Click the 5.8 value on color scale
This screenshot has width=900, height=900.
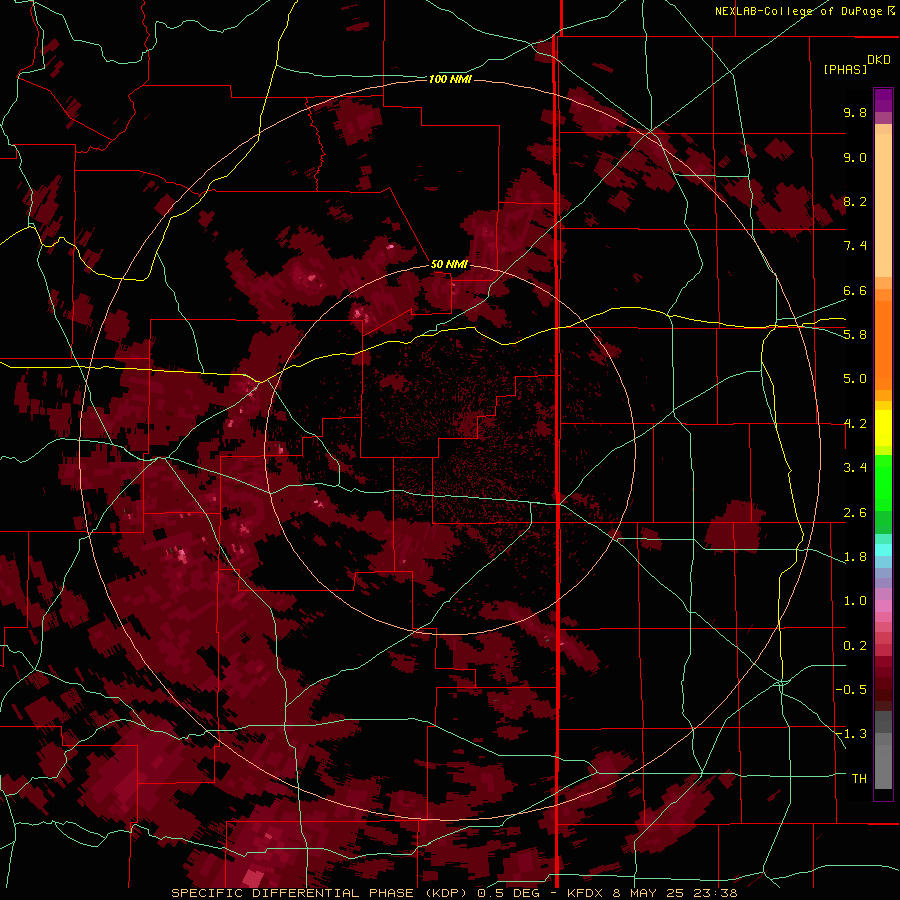(855, 335)
